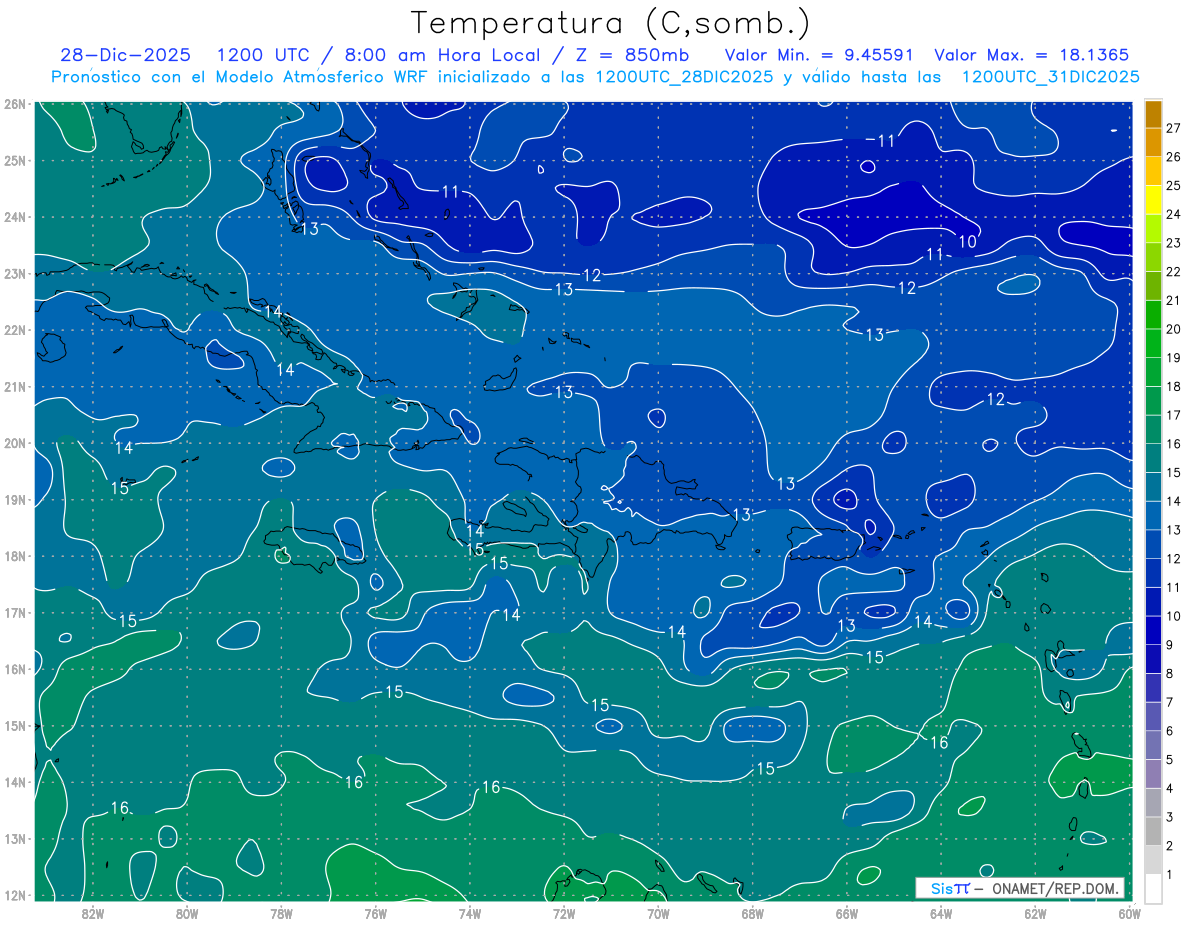Click the bright yellow swatch in the color legend
The height and width of the screenshot is (927, 1200).
(1154, 200)
